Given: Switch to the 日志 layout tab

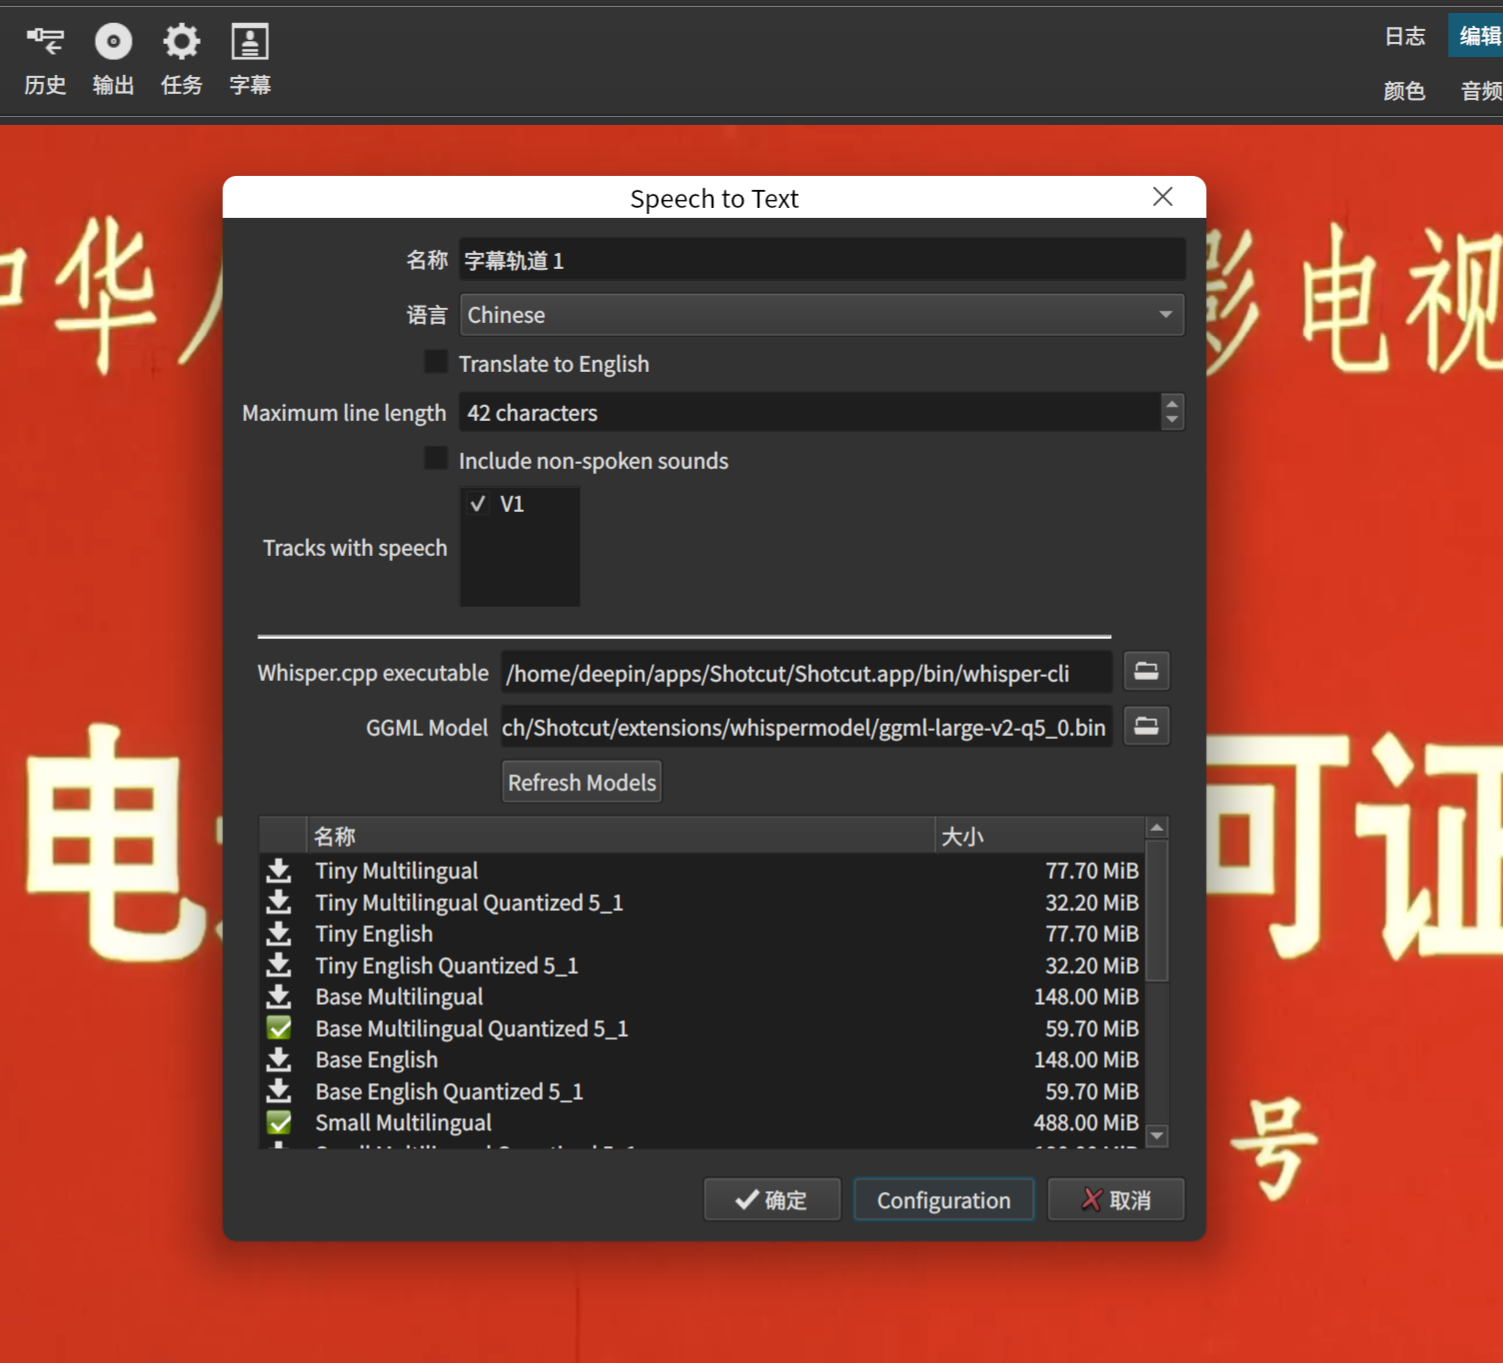Looking at the screenshot, I should [1404, 37].
